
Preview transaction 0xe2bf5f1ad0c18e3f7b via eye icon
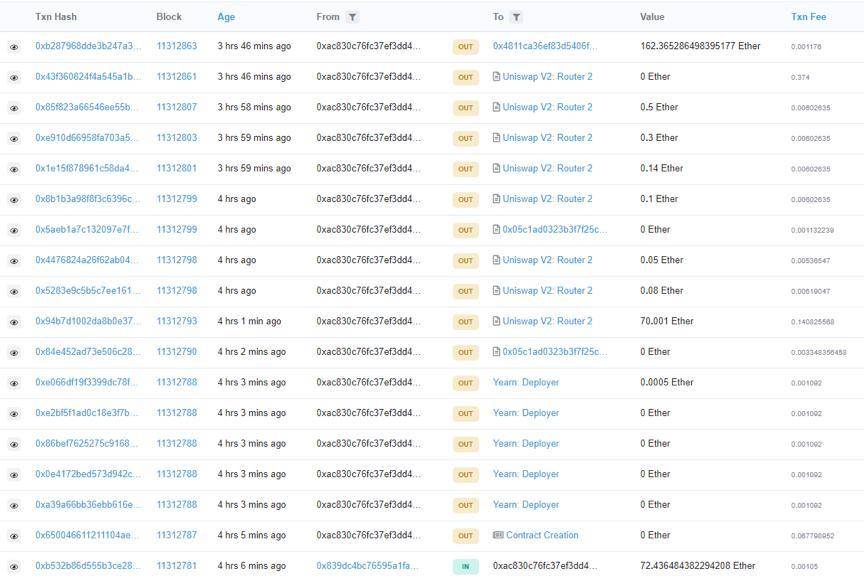pos(14,414)
